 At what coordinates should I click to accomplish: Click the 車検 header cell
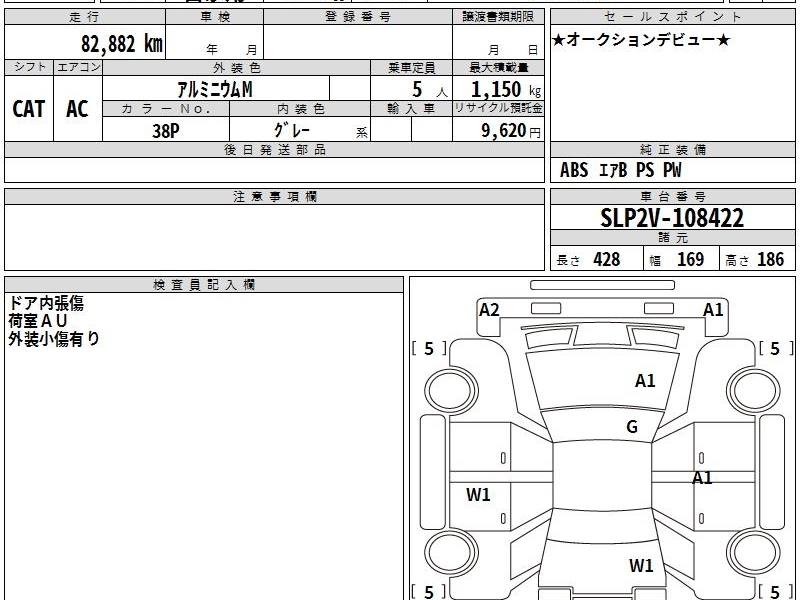tap(215, 17)
